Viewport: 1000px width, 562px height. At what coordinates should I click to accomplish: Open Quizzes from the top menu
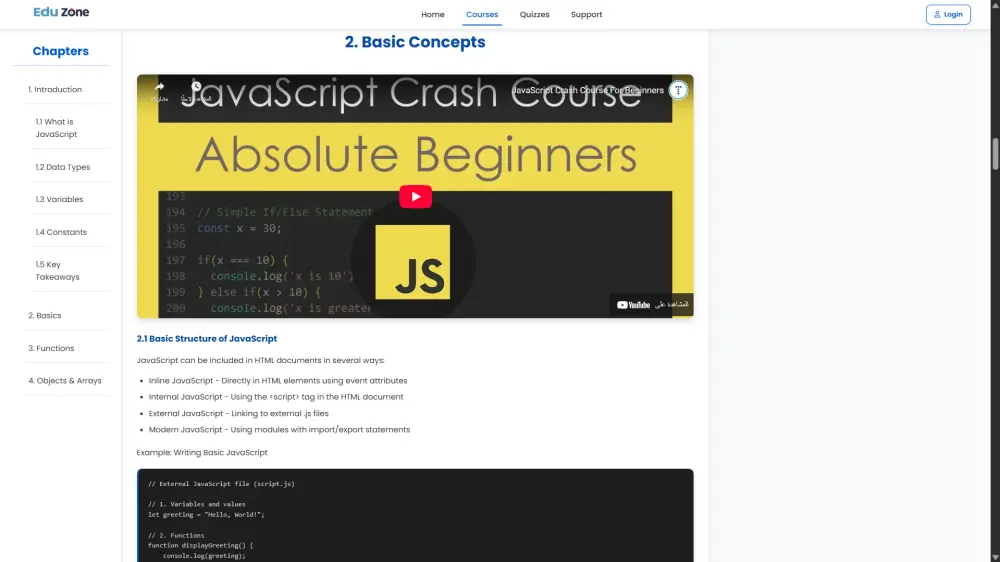(534, 14)
